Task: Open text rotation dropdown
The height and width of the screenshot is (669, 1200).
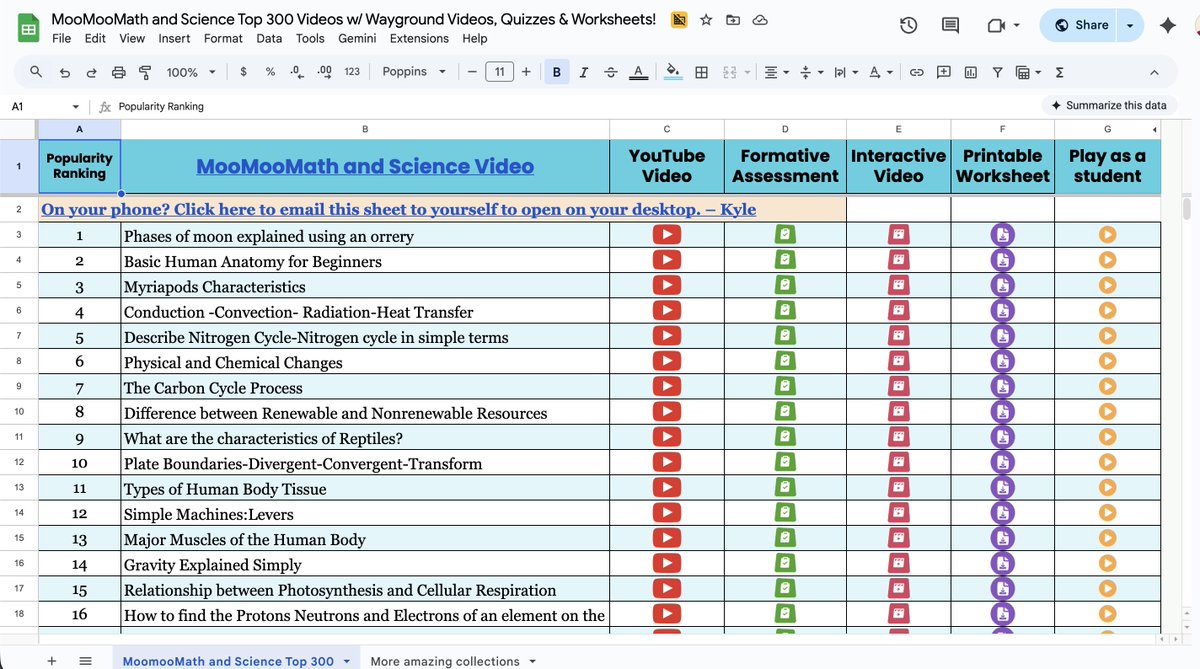Action: (x=880, y=72)
